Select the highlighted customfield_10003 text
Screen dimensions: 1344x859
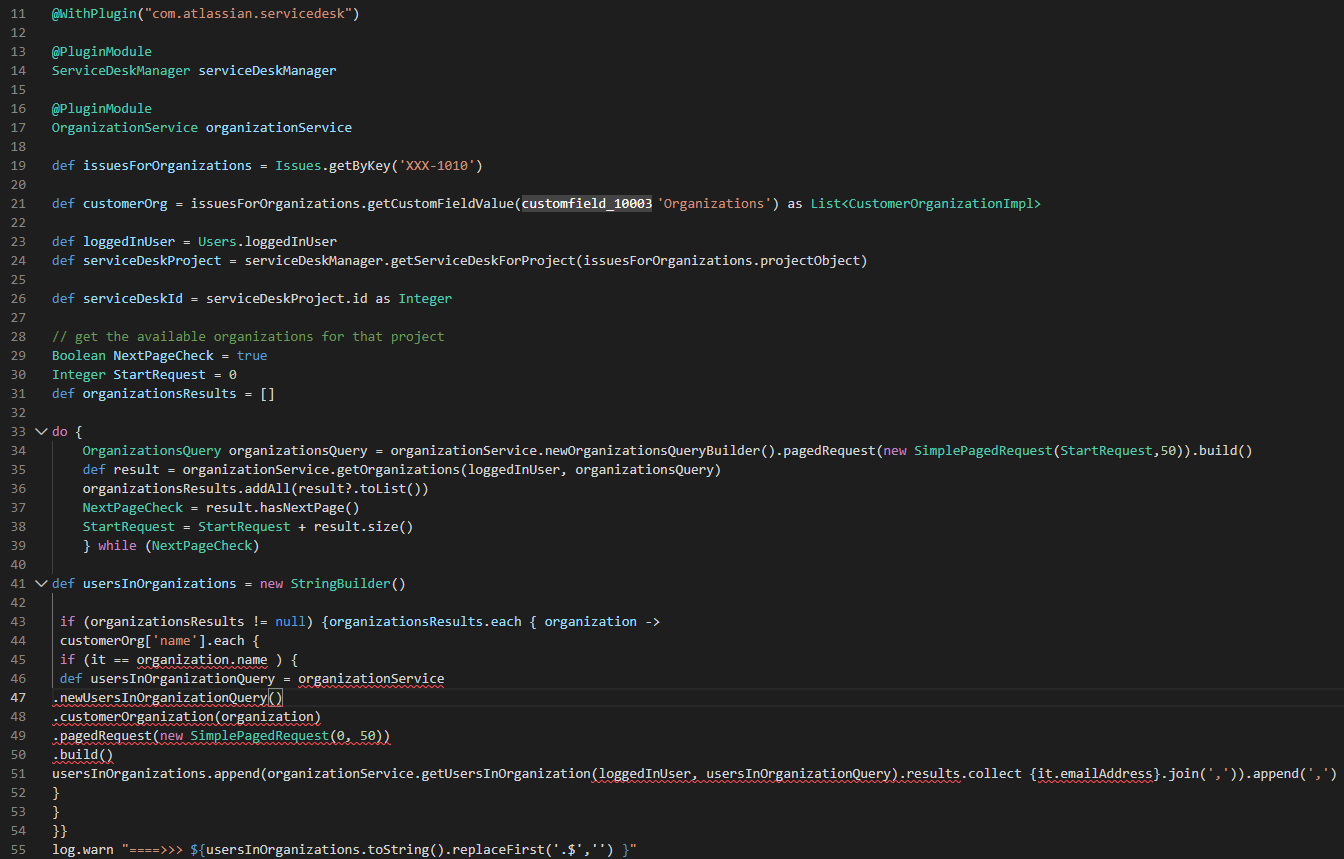[x=585, y=203]
